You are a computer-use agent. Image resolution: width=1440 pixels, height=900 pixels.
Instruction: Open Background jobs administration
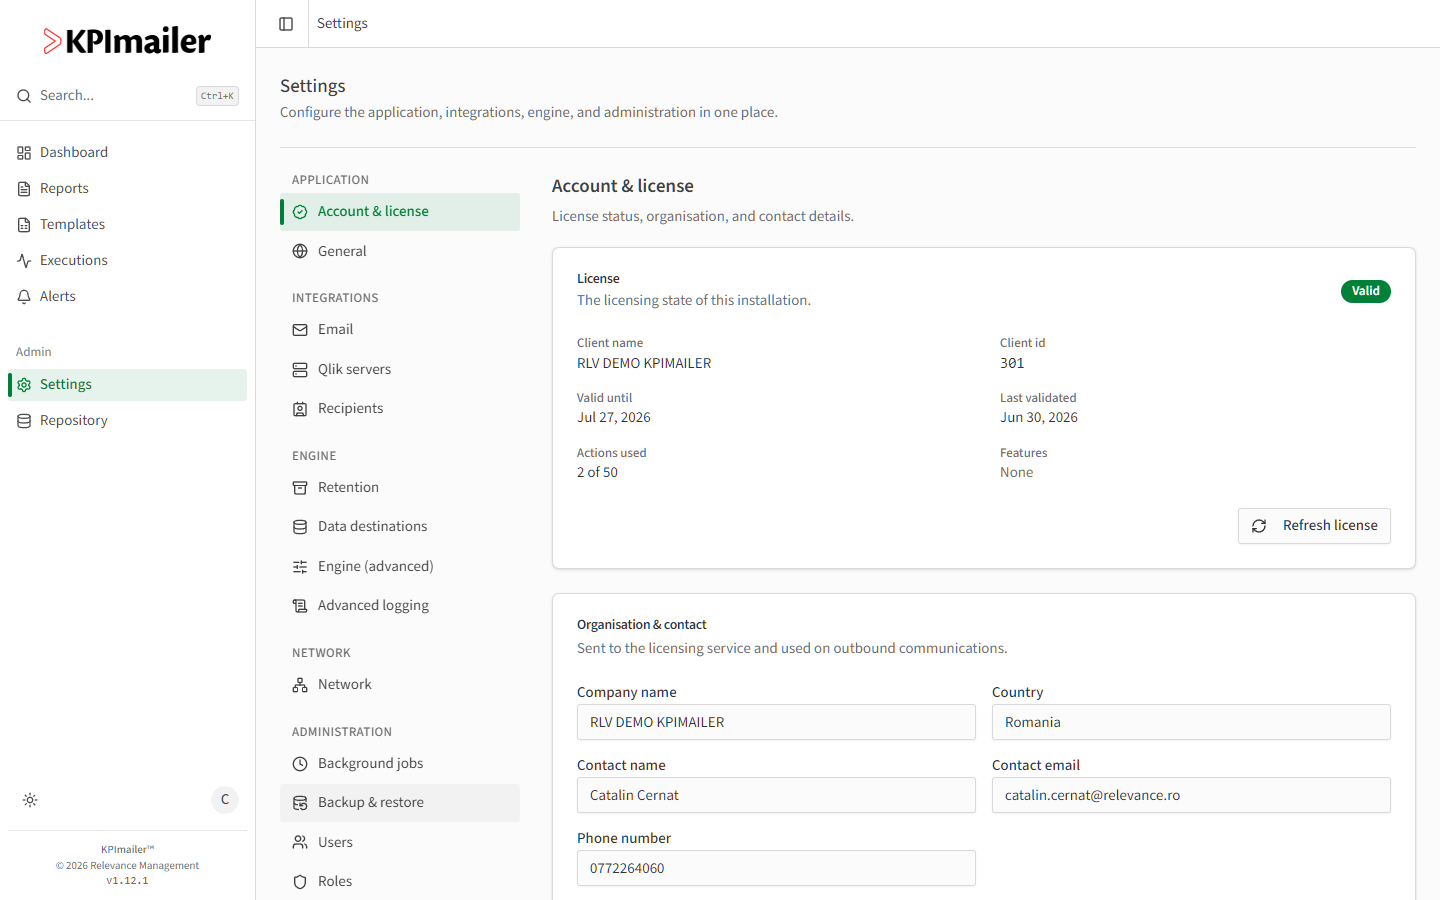tap(400, 764)
